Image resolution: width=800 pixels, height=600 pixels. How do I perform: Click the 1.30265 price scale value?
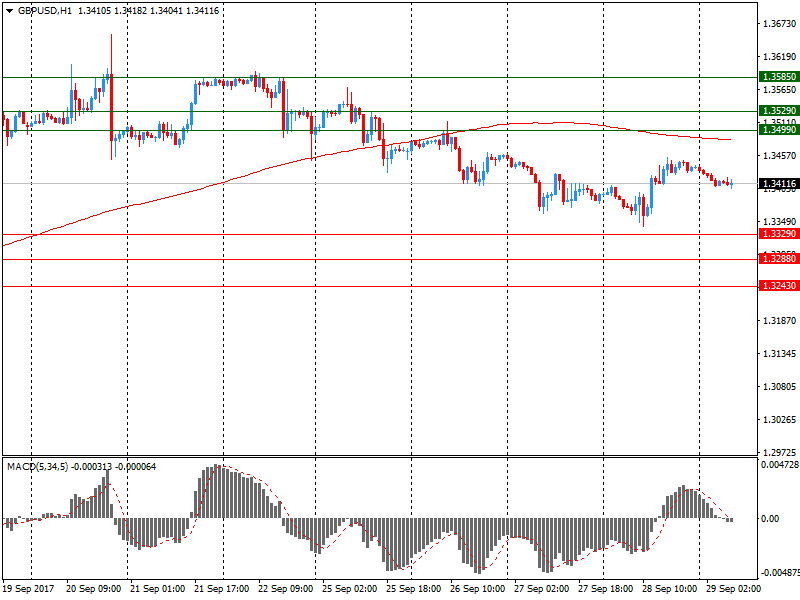click(779, 420)
